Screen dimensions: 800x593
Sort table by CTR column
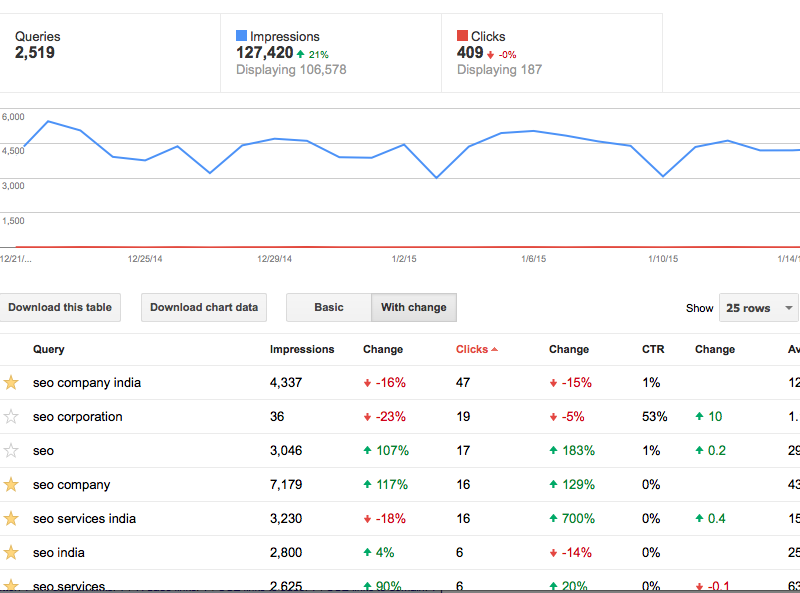point(653,350)
